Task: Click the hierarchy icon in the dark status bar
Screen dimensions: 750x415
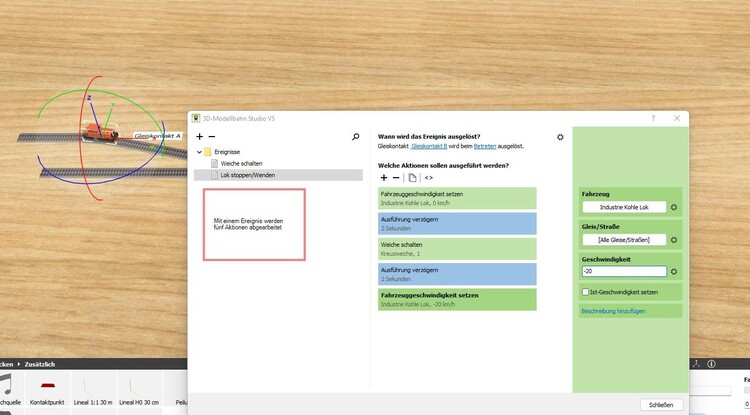Action: 696,364
